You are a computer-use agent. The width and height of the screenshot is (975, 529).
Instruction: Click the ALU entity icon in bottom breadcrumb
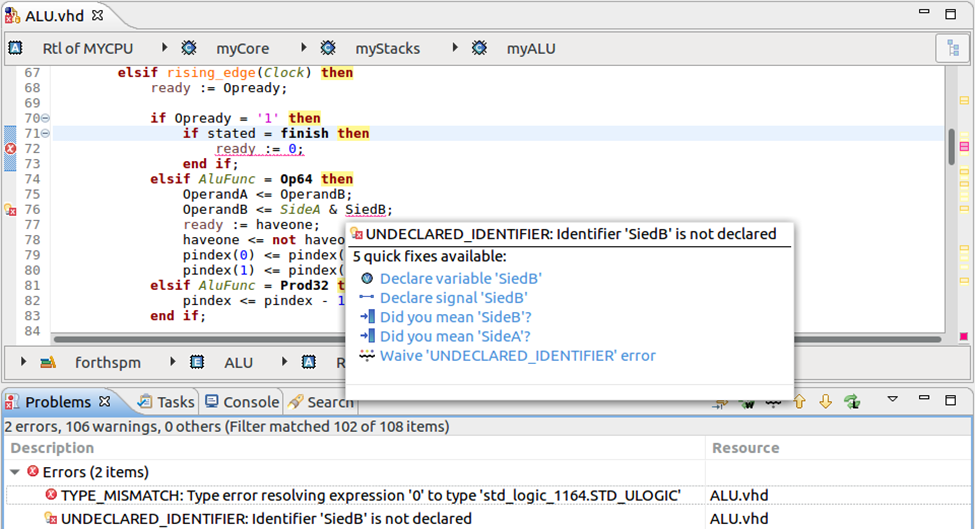[196, 362]
